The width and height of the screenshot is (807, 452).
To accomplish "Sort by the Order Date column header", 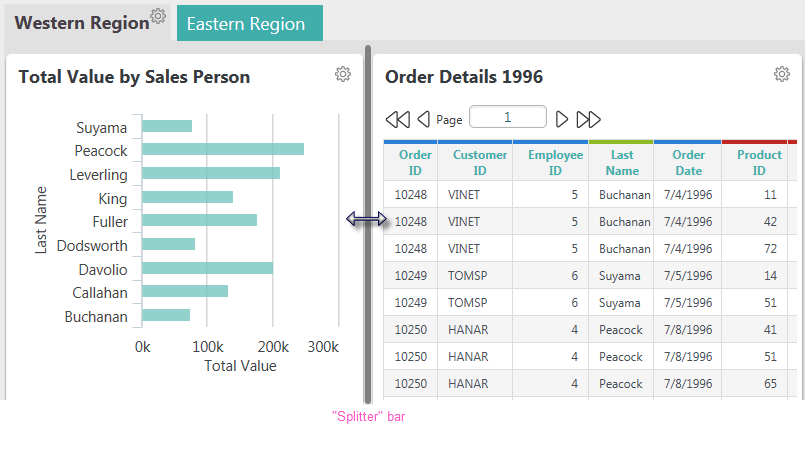I will click(688, 163).
